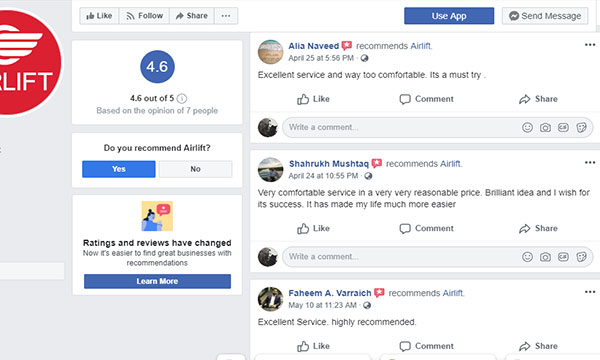Click the Use App button
This screenshot has height=360, width=600.
click(x=449, y=16)
